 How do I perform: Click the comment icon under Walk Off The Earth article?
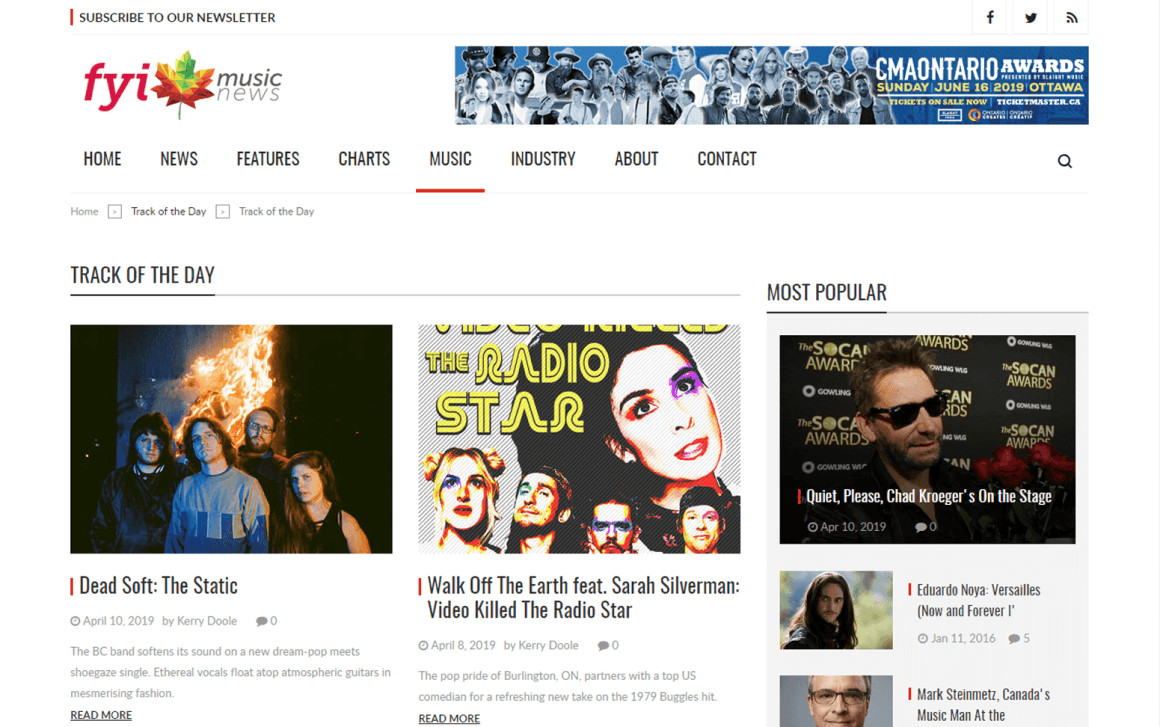[603, 646]
